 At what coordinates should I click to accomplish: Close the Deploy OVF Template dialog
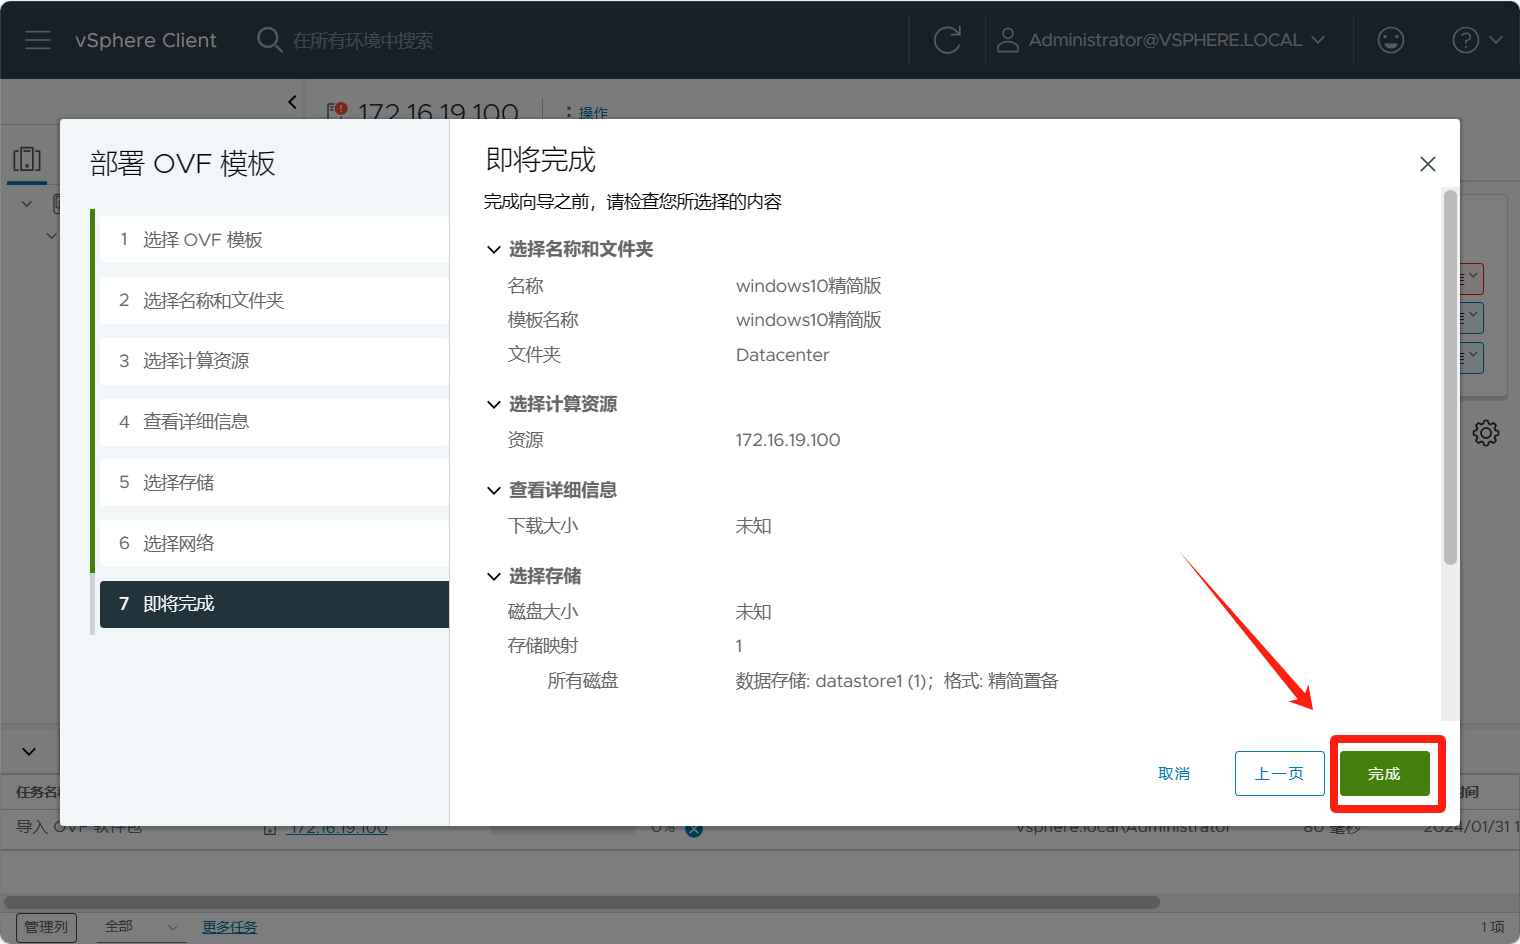pos(1427,164)
